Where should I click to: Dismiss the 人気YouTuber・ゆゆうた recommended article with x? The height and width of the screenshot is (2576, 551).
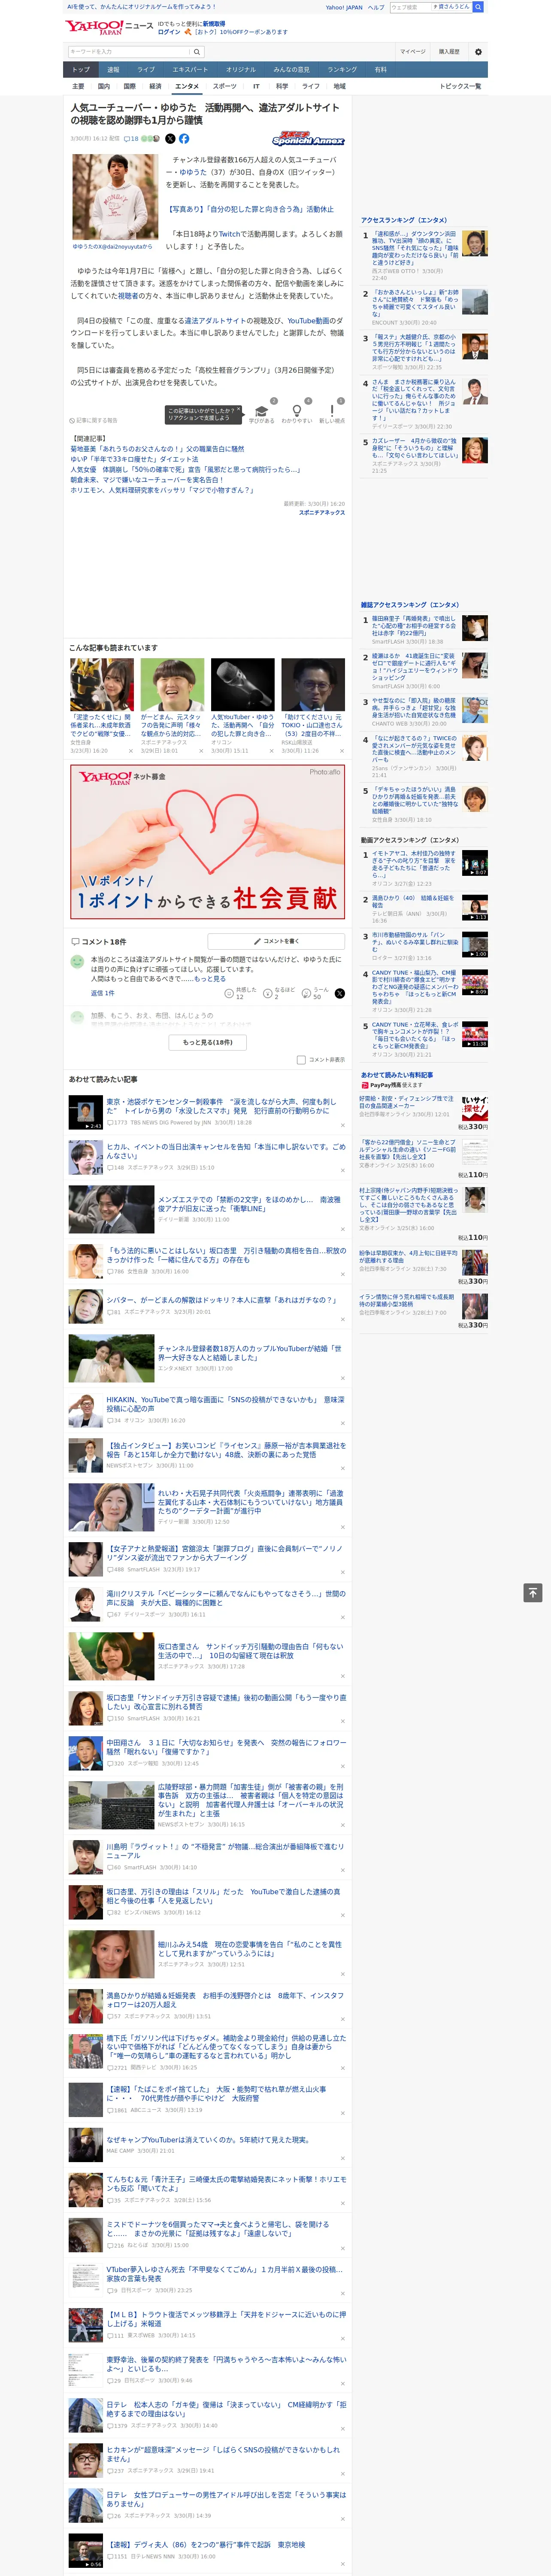point(271,751)
